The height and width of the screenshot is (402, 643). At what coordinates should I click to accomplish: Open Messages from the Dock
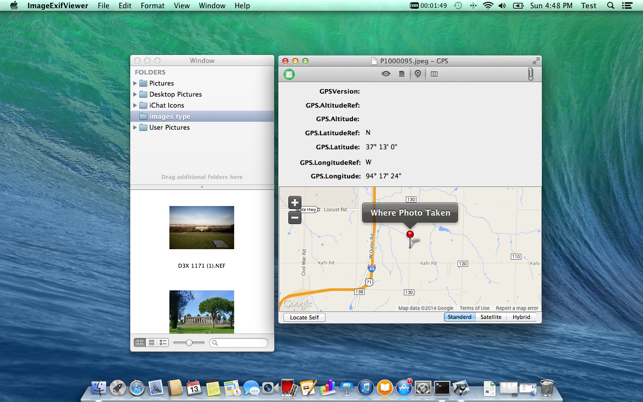pyautogui.click(x=251, y=387)
